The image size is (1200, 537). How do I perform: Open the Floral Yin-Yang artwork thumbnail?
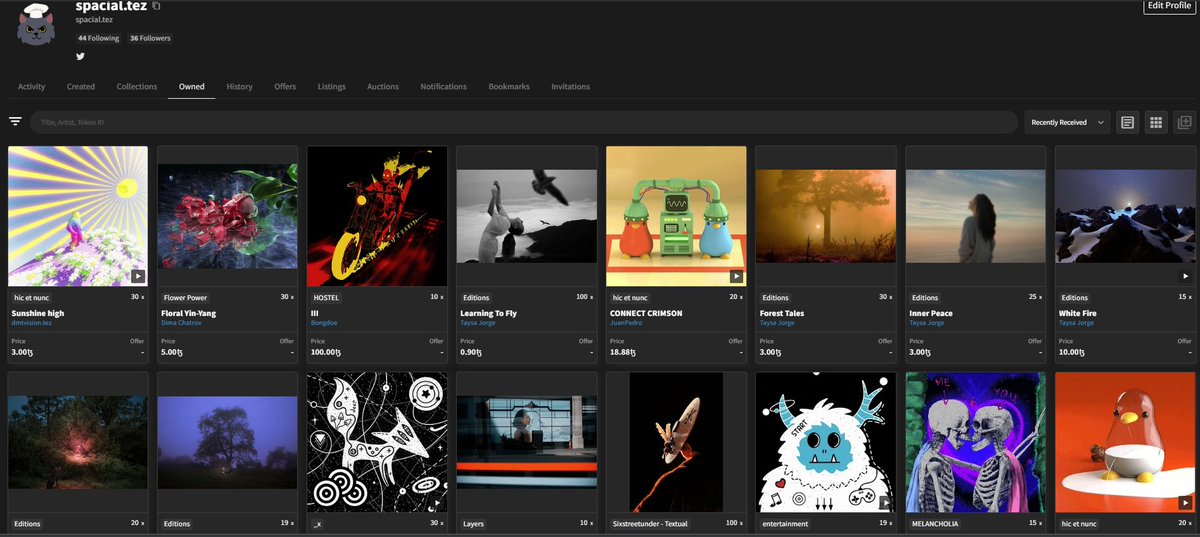click(228, 216)
